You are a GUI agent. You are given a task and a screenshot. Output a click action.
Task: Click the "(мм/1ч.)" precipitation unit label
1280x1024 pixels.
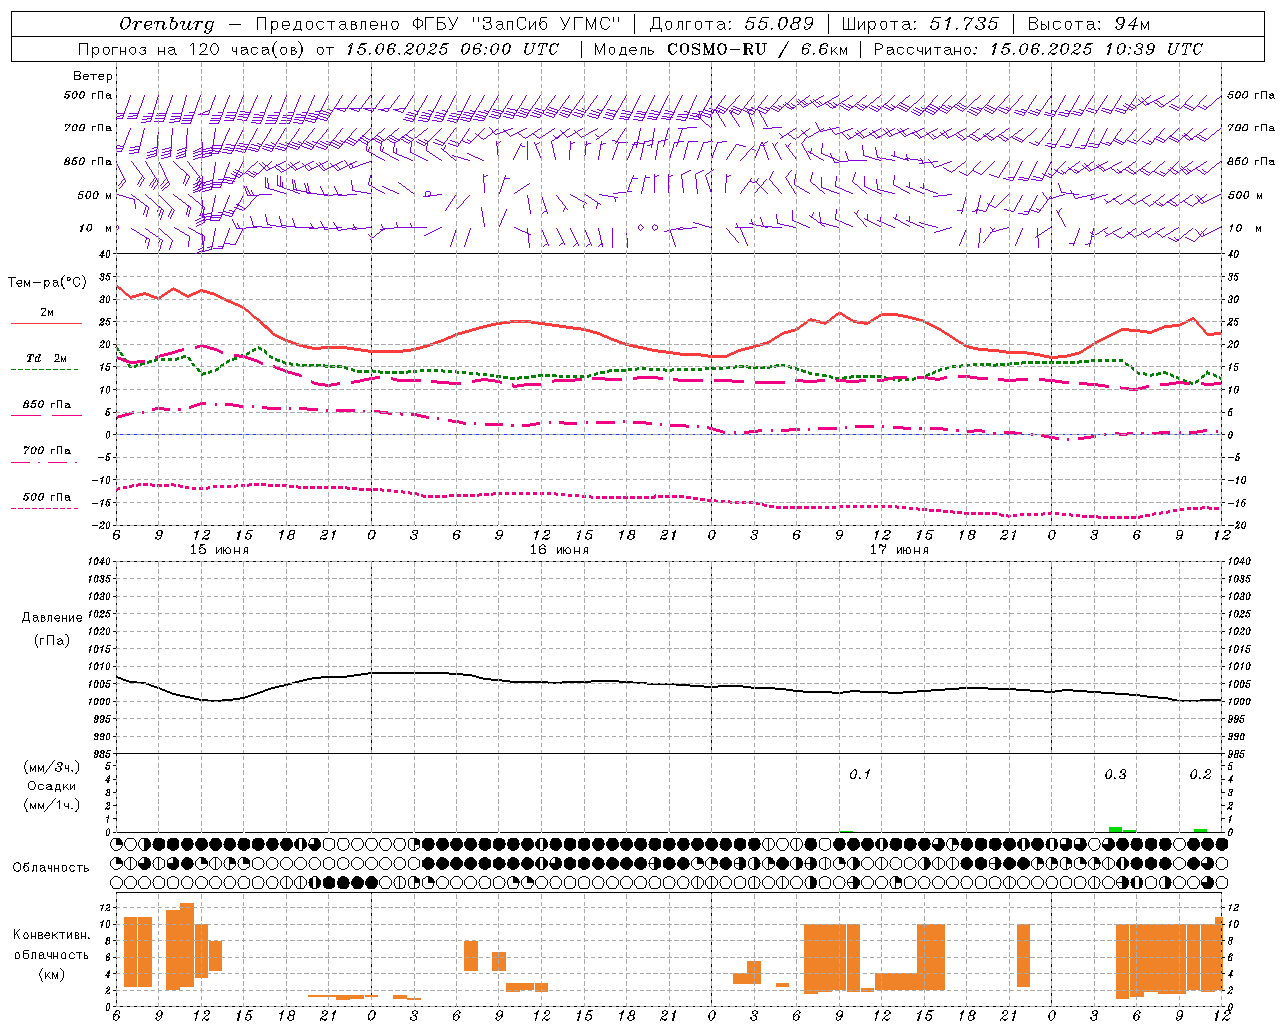coord(52,805)
